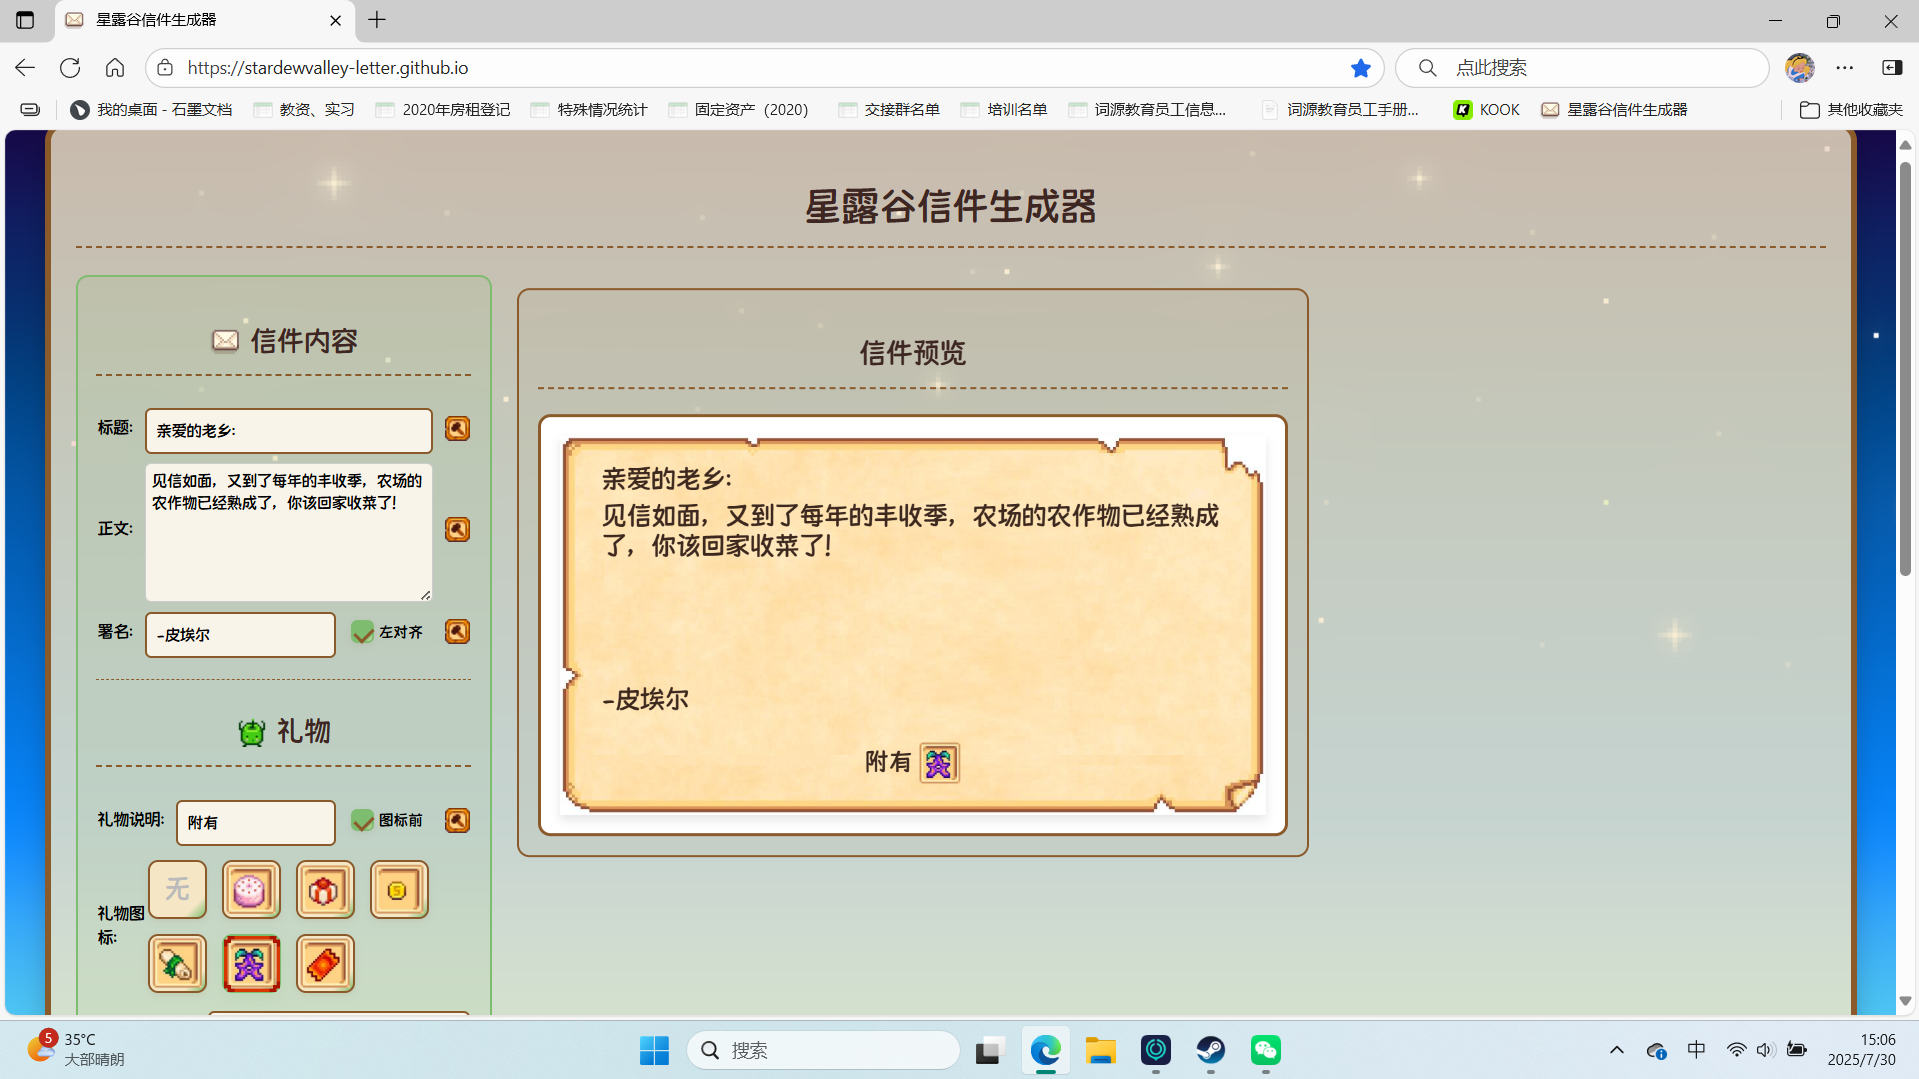Open 特殊情况统计 bookmark
This screenshot has height=1079, width=1919.
(x=589, y=110)
